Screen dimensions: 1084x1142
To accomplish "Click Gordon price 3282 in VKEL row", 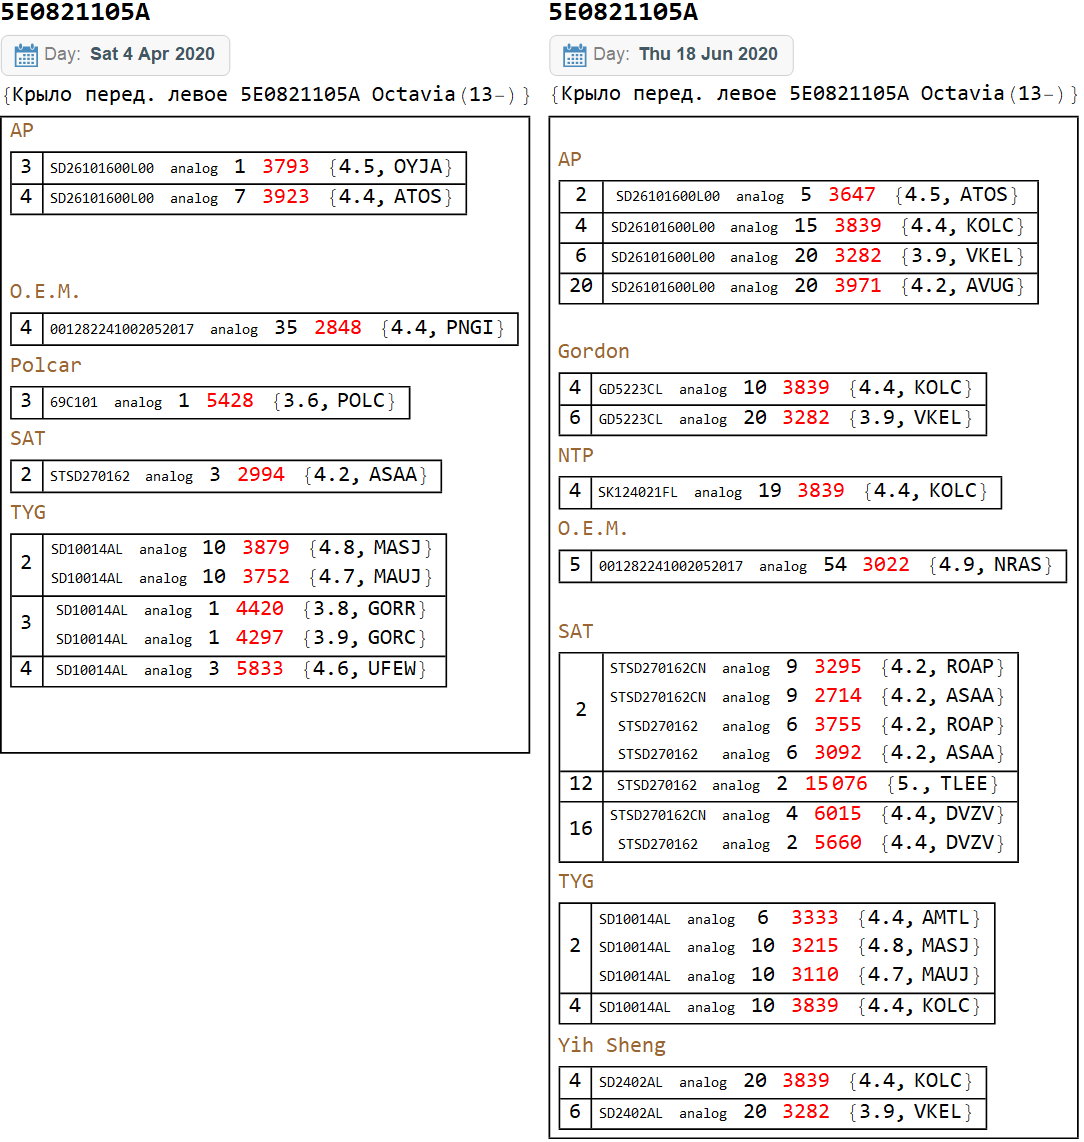I will point(806,418).
